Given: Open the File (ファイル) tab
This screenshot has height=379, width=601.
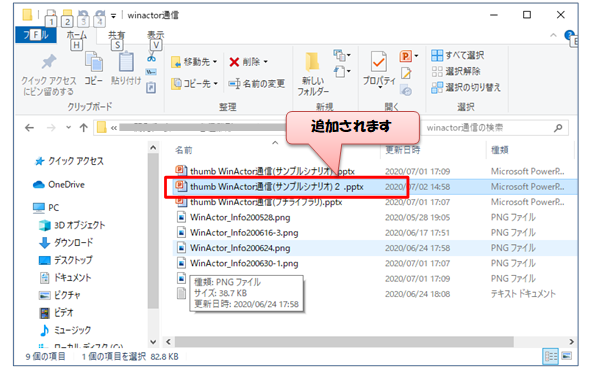Looking at the screenshot, I should click(x=36, y=35).
